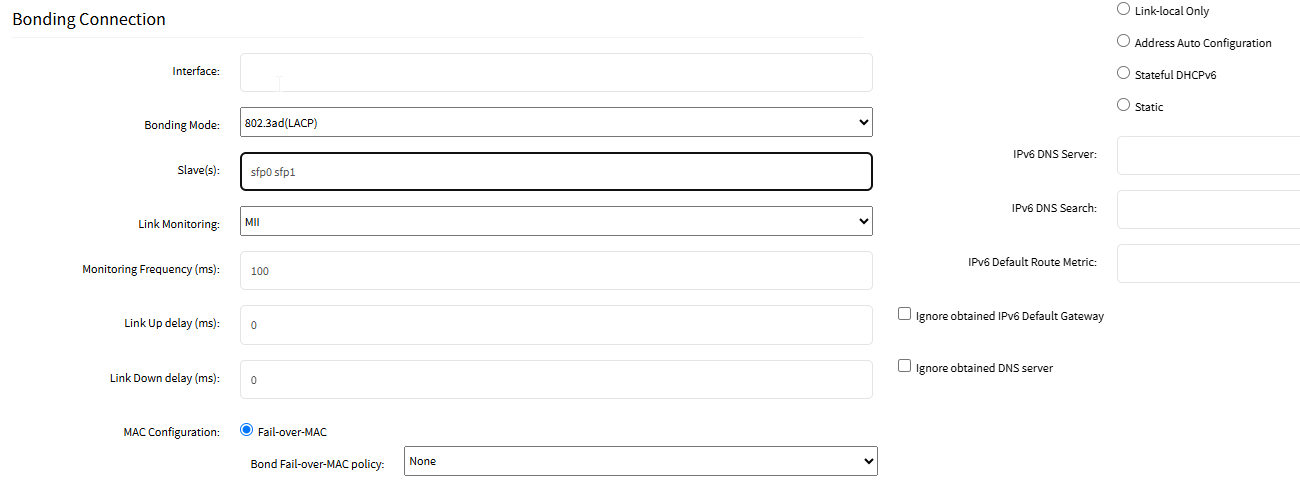Select the Fail-over-MAC radio button
Screen dimensions: 1300x488
[x=247, y=431]
